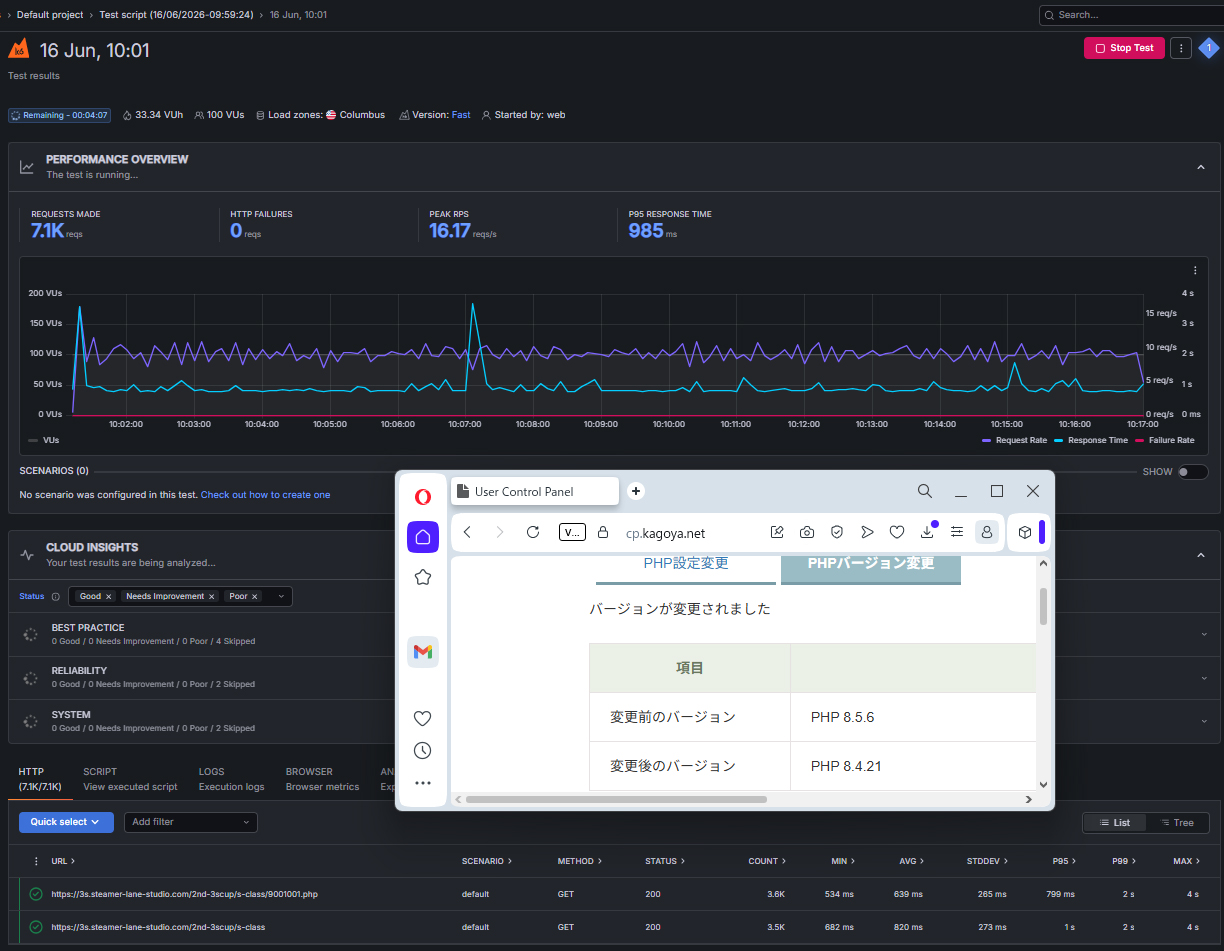Click Opera snapshot camera icon
1224x951 pixels.
807,532
